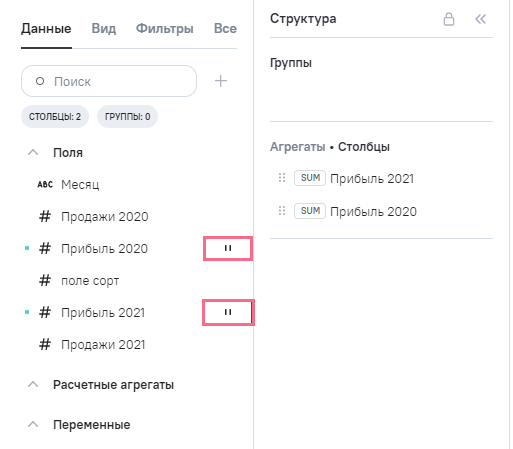Toggle the ГРУППЫ: 0 filter chip
This screenshot has height=449, width=513.
(127, 117)
